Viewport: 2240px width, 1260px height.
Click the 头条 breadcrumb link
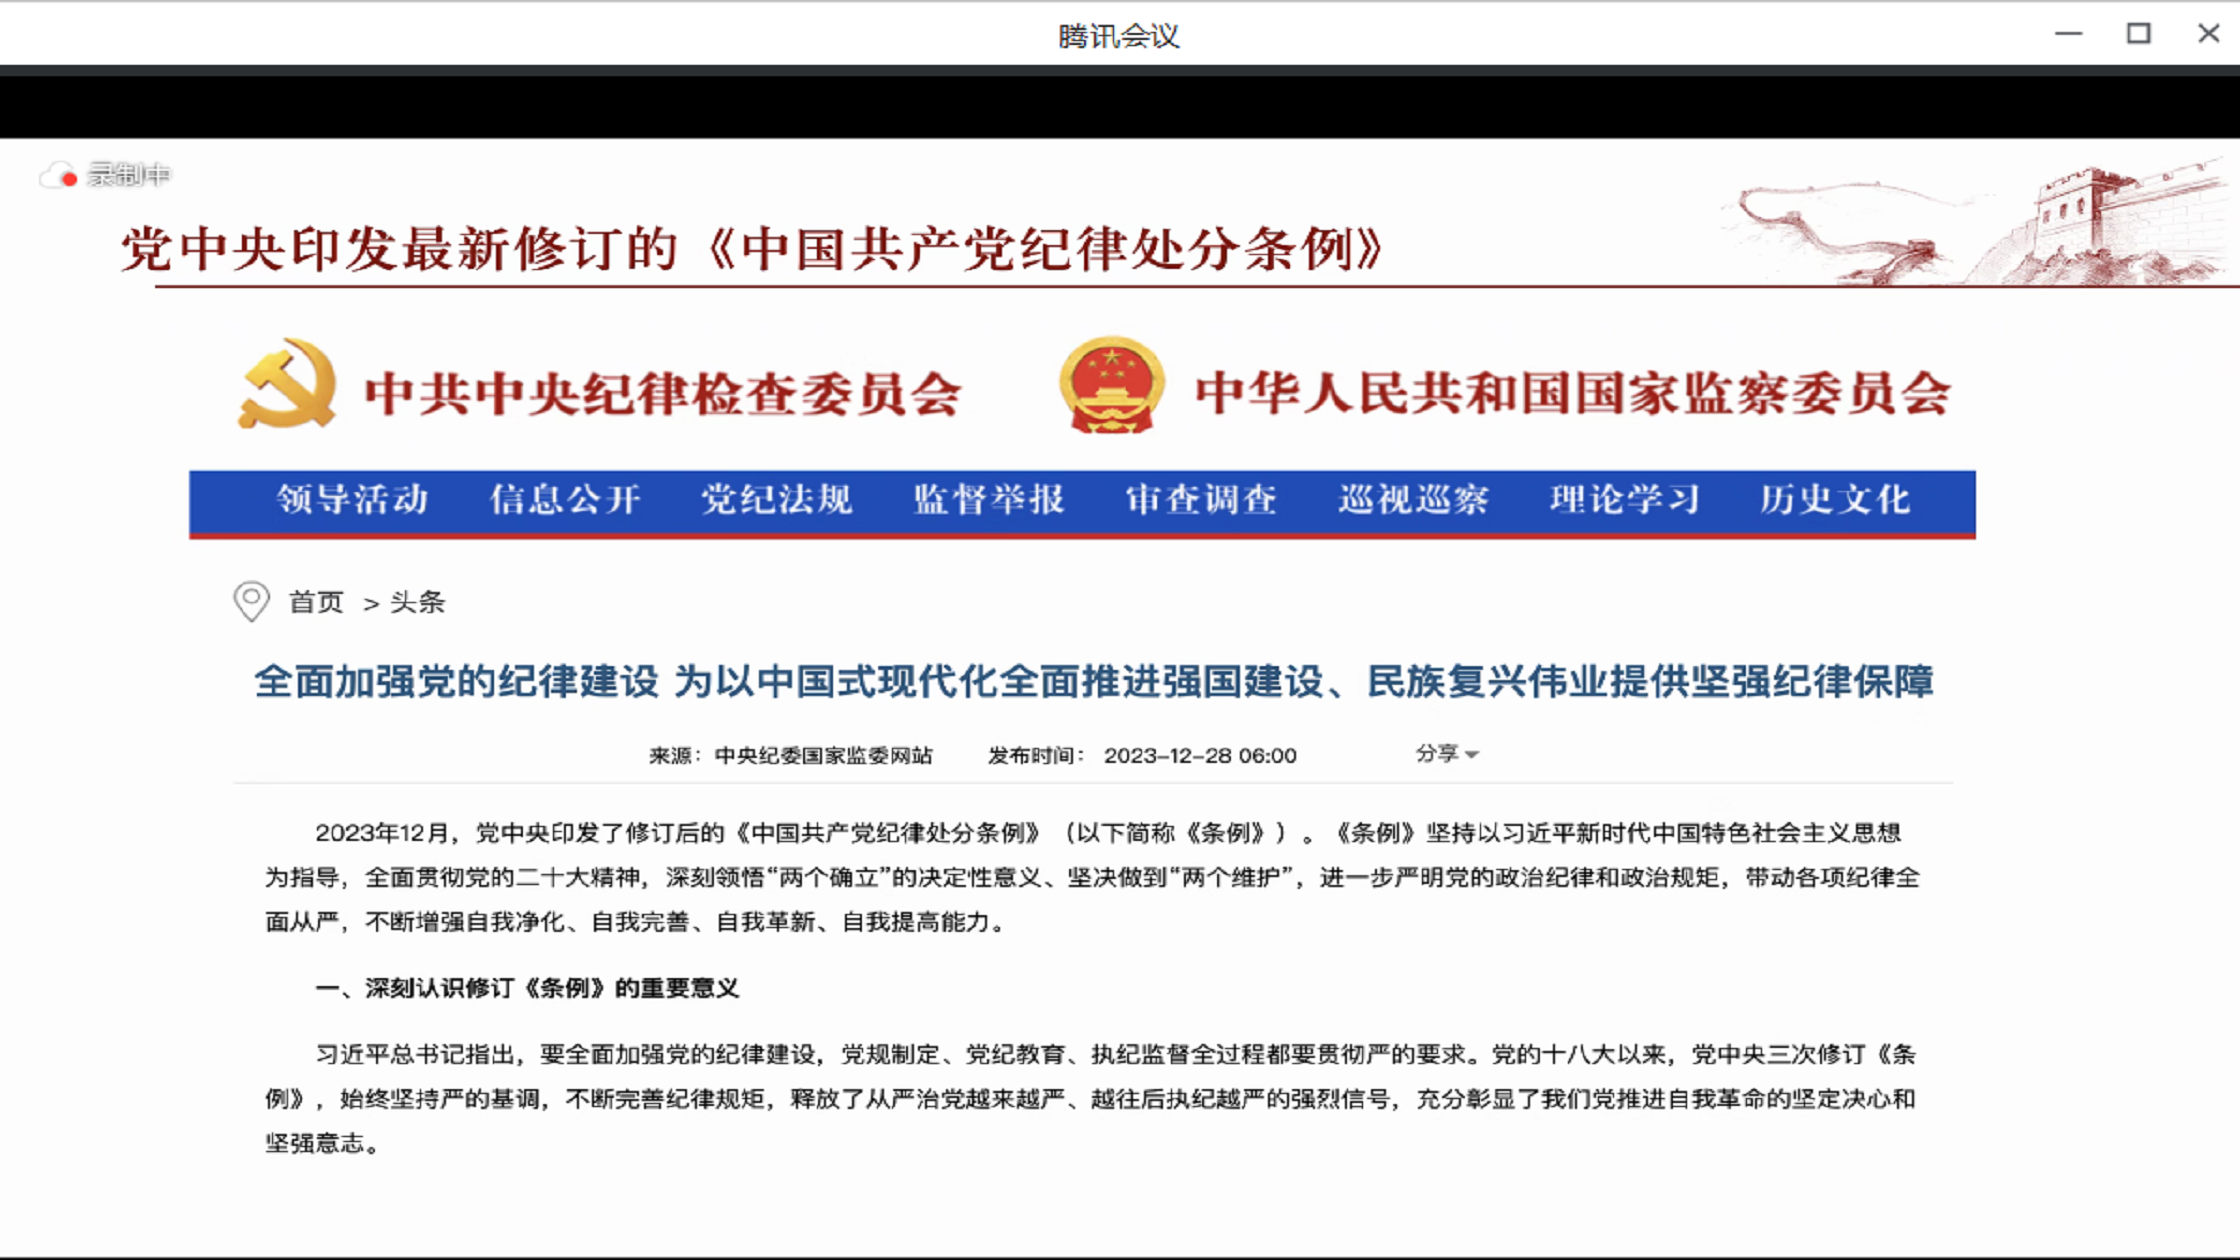tap(418, 602)
